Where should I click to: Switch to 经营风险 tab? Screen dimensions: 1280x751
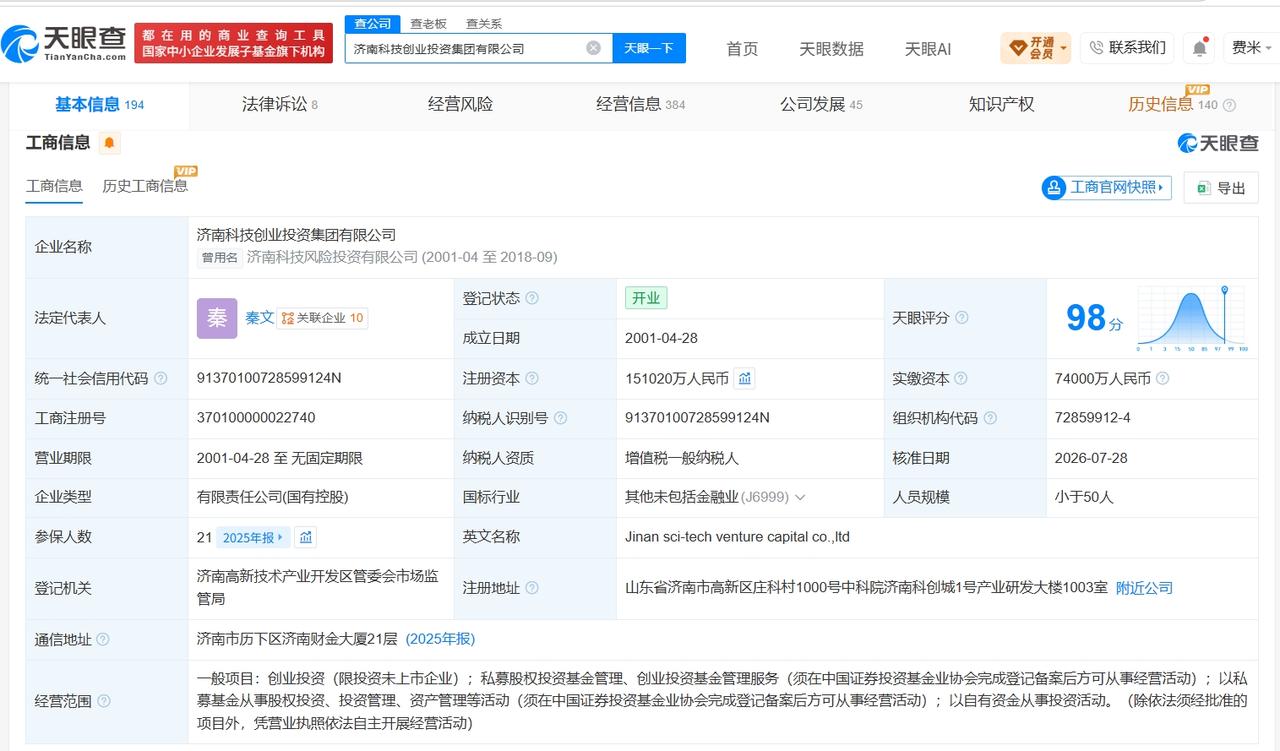pyautogui.click(x=460, y=104)
